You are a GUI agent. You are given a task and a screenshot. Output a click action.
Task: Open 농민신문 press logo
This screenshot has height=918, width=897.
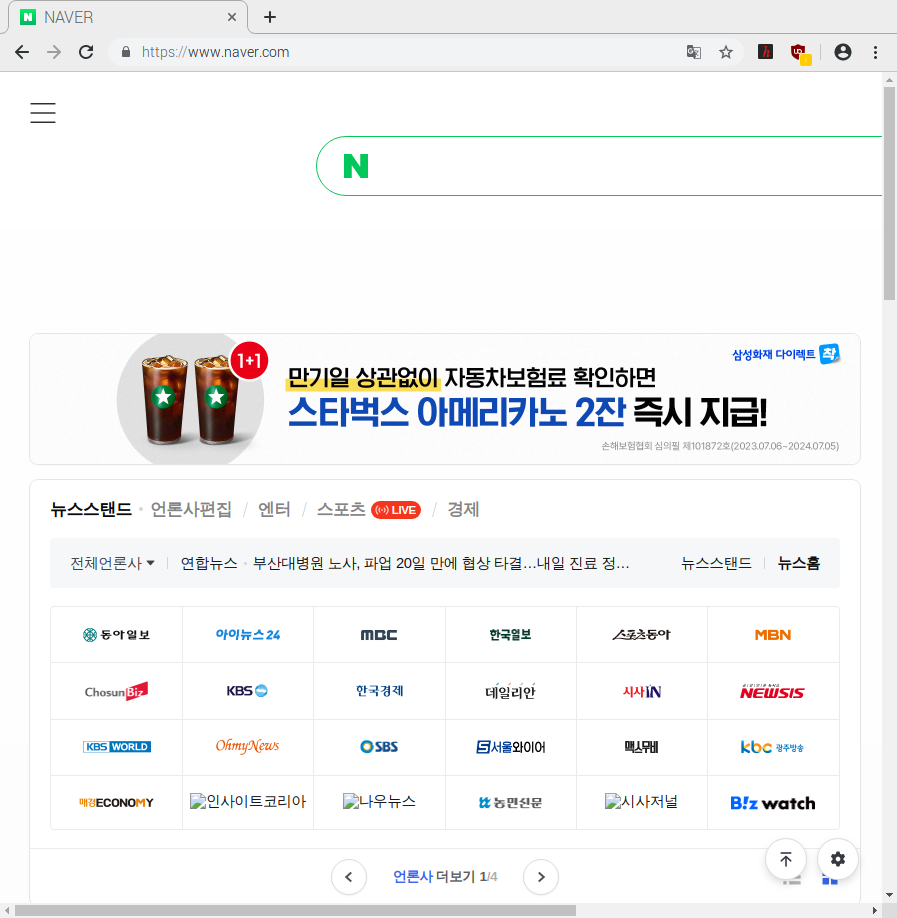pyautogui.click(x=511, y=803)
